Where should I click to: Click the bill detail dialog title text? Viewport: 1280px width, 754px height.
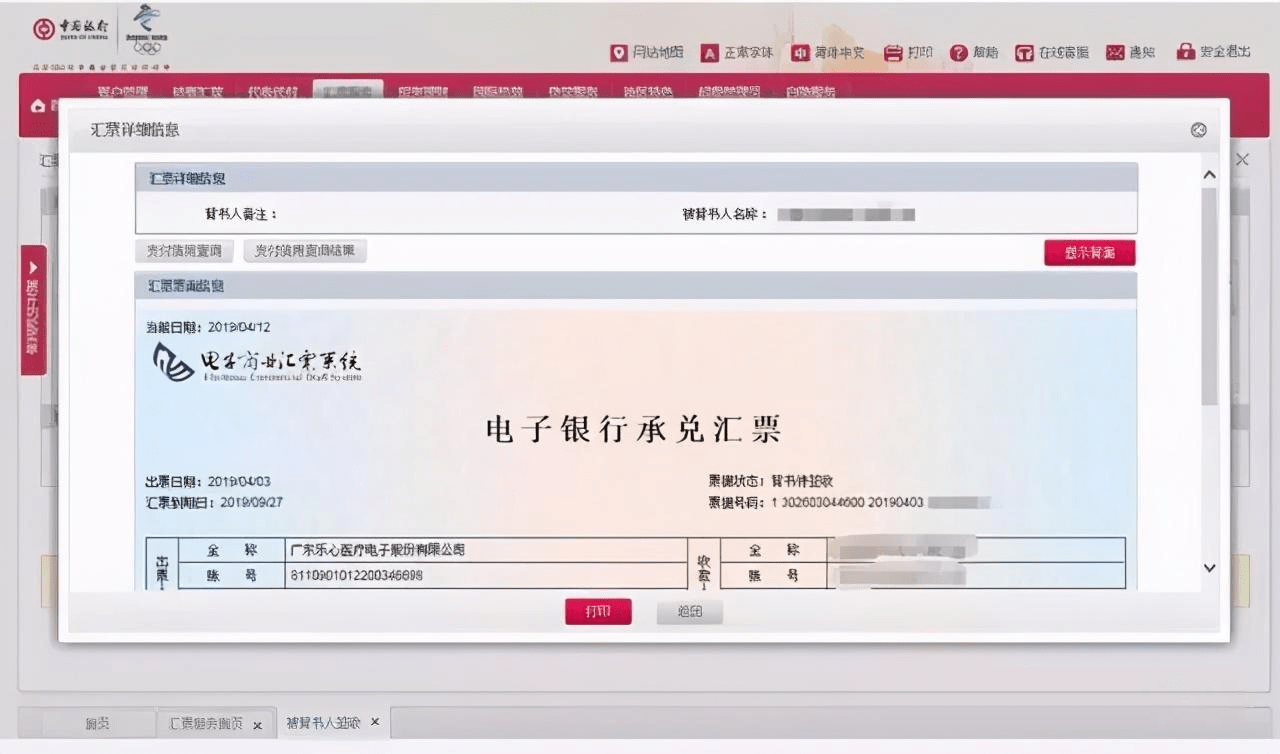coord(135,130)
